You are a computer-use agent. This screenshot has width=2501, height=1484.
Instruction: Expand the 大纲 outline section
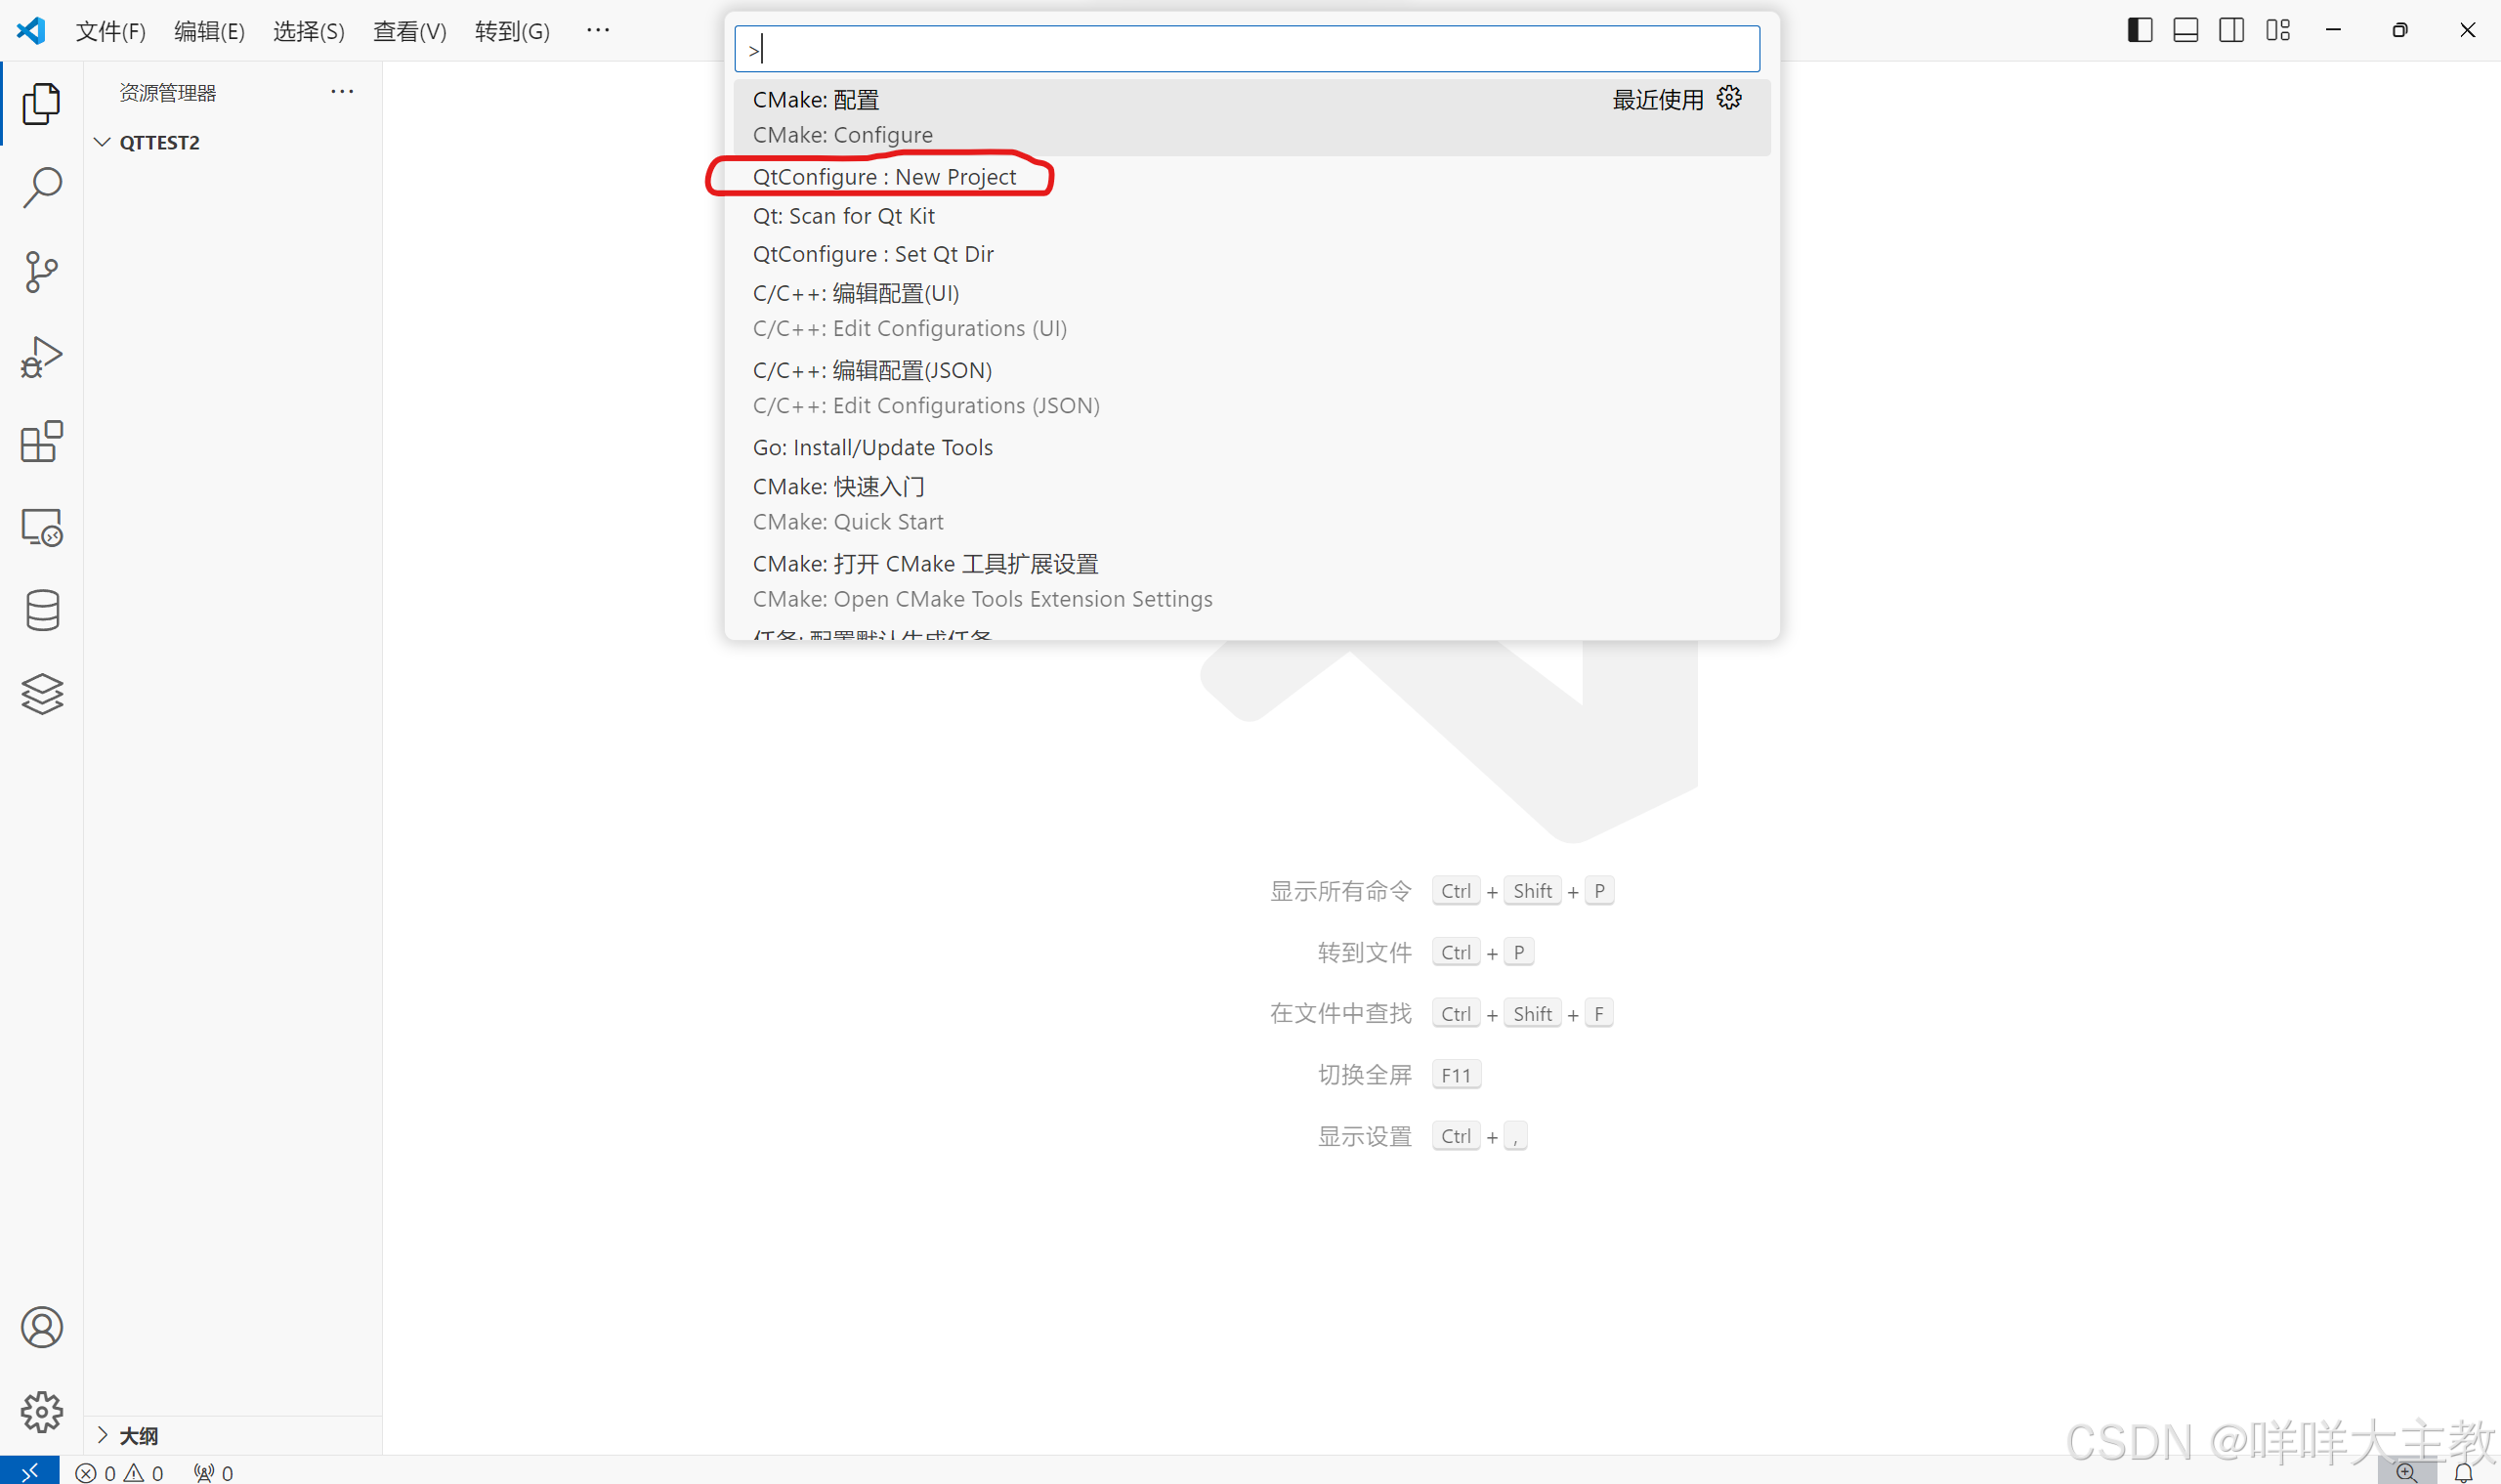click(232, 1436)
